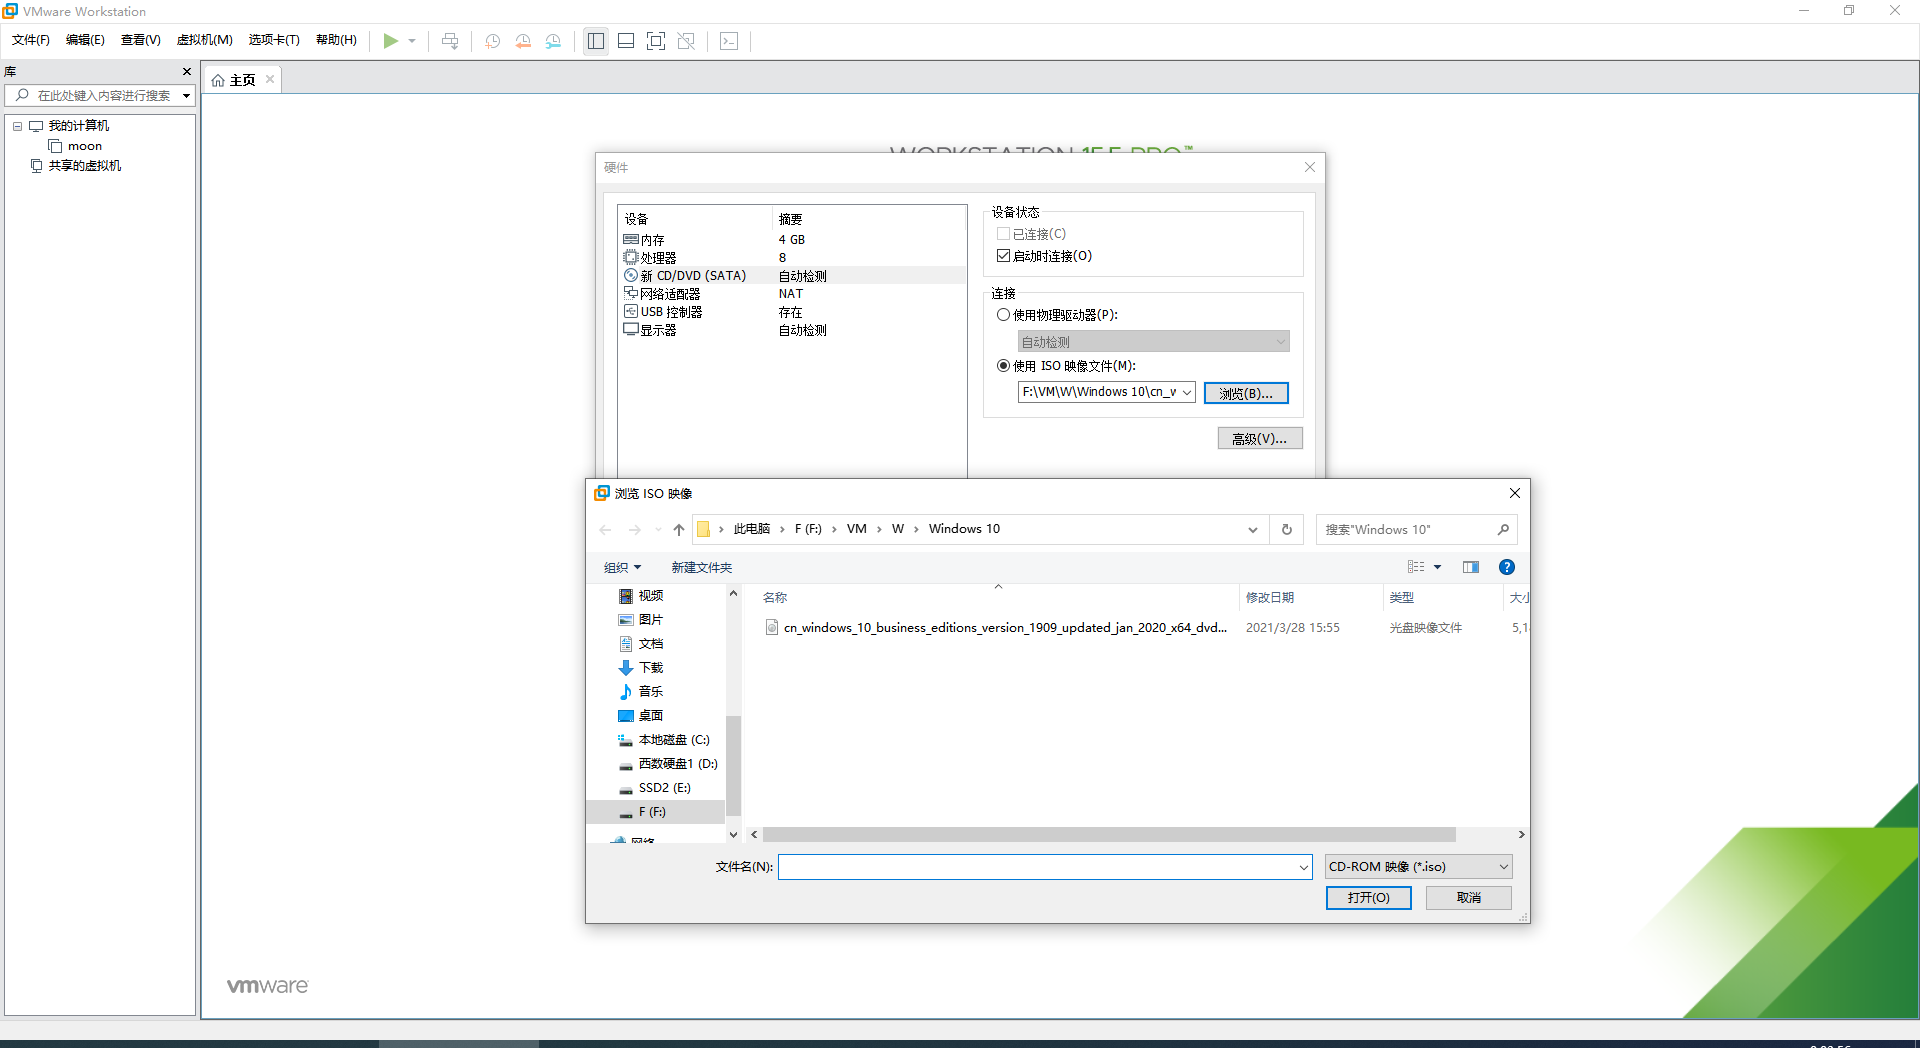Close the 库 library panel
This screenshot has width=1920, height=1048.
[186, 71]
